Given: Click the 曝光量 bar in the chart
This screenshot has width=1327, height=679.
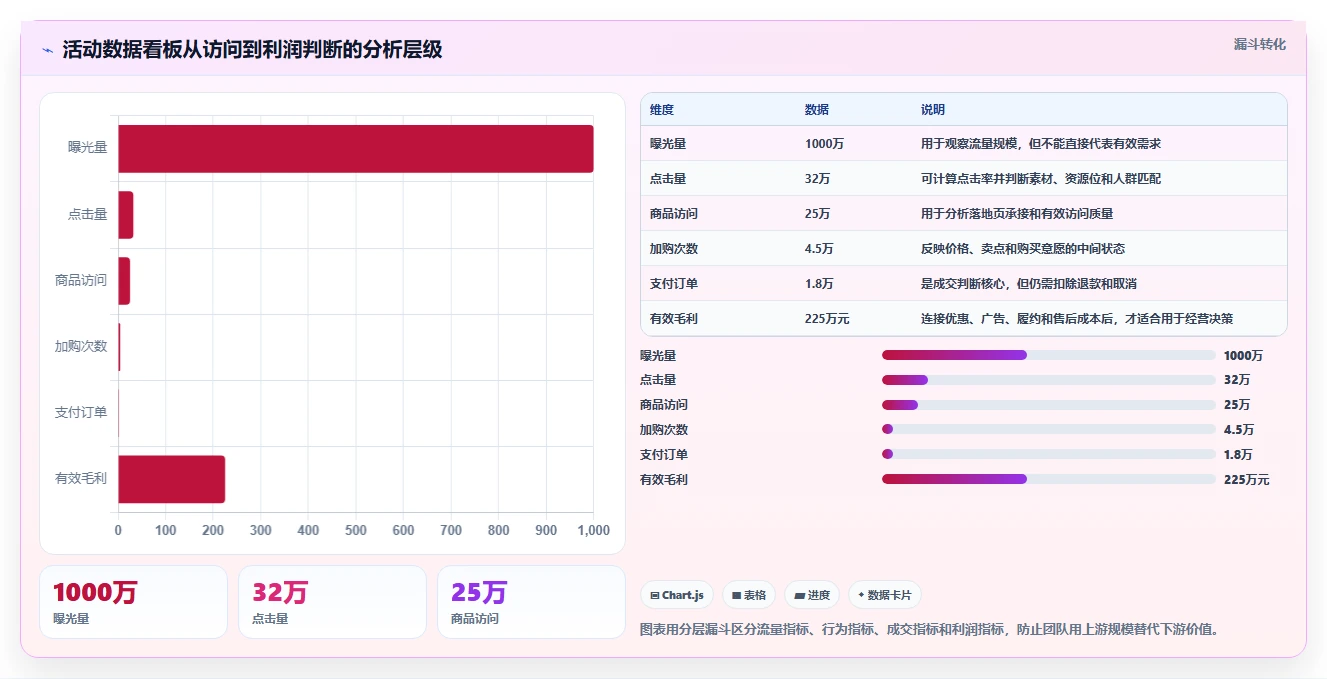Looking at the screenshot, I should click(x=356, y=148).
